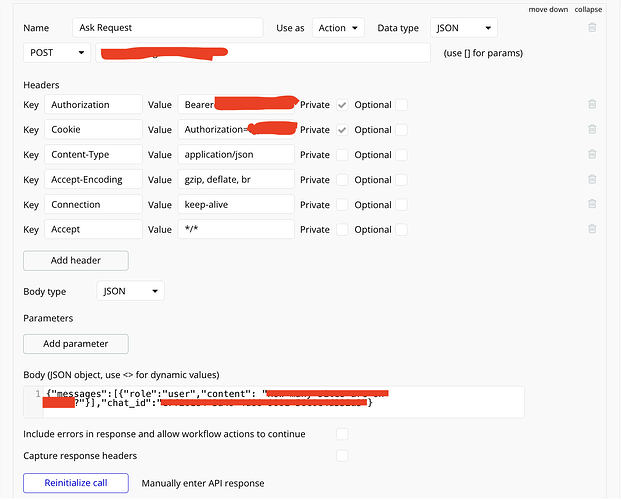Image resolution: width=621 pixels, height=500 pixels.
Task: Enable Capture response headers checkbox
Action: tap(342, 456)
